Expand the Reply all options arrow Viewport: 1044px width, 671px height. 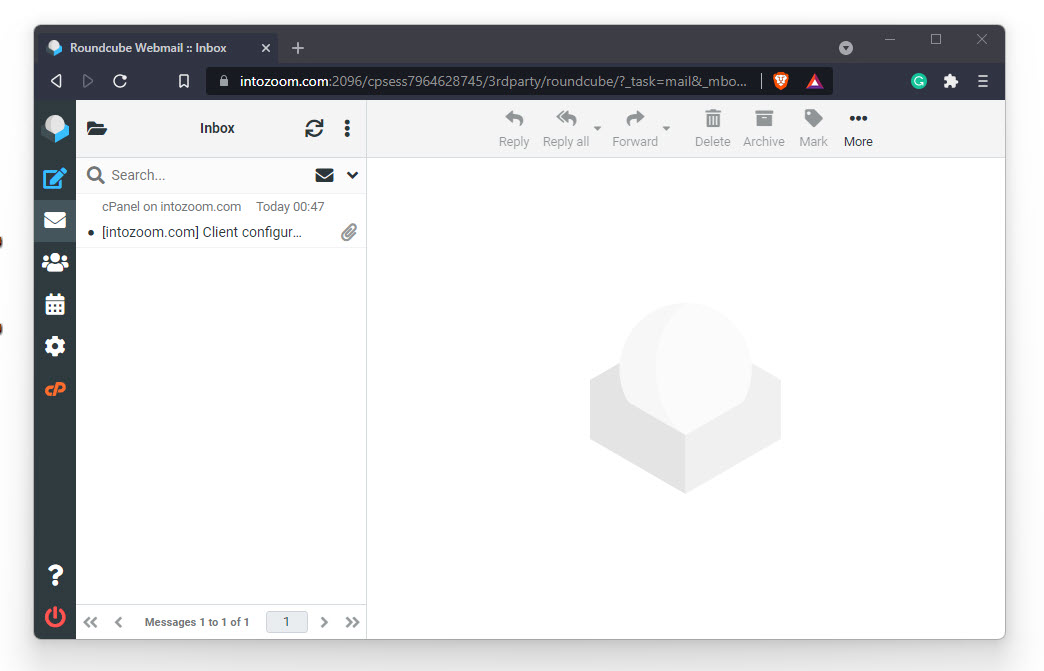tap(597, 128)
